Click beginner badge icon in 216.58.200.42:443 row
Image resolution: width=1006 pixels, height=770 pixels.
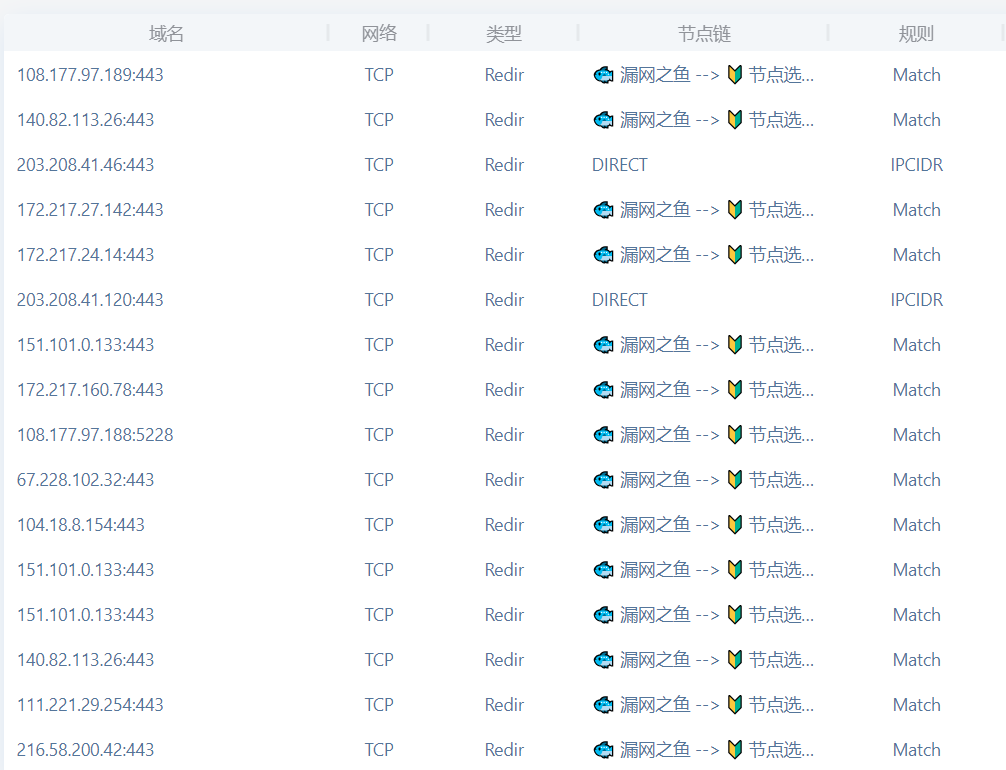tap(735, 749)
